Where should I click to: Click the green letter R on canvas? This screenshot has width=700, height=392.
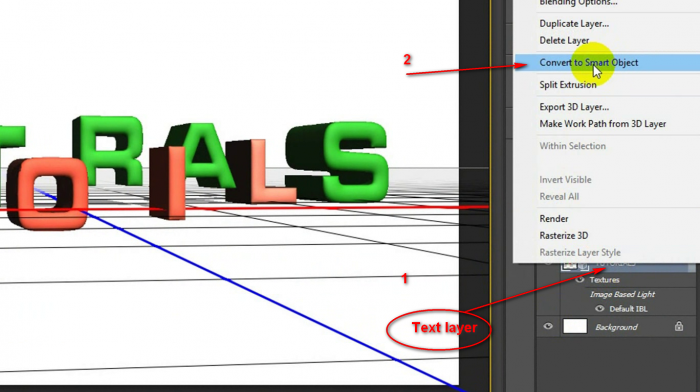click(109, 150)
